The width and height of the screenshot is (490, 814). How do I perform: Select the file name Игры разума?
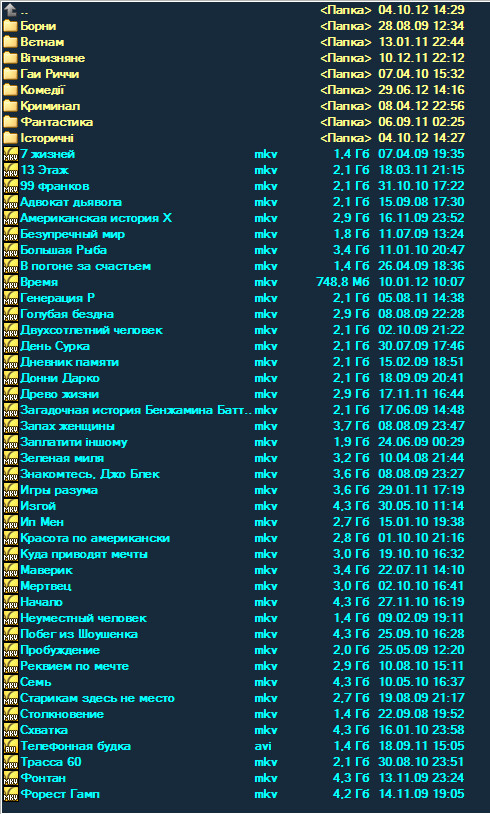[59, 491]
